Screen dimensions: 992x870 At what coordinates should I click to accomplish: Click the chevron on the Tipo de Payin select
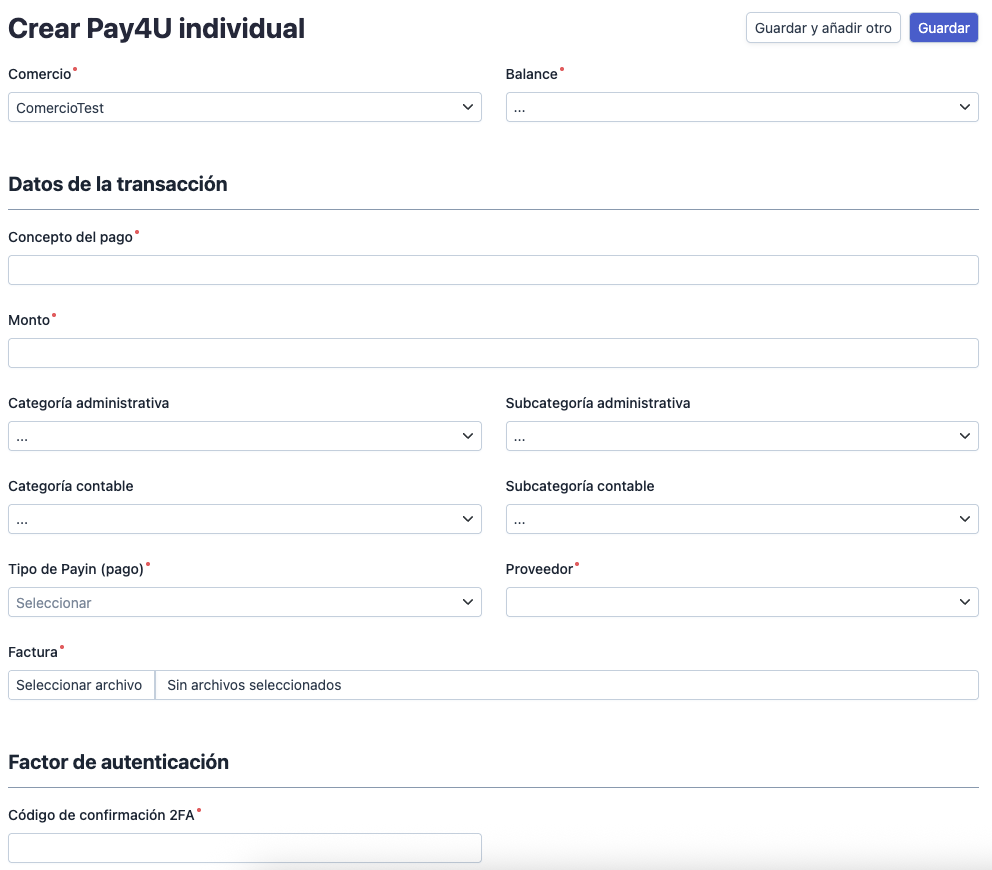point(467,602)
